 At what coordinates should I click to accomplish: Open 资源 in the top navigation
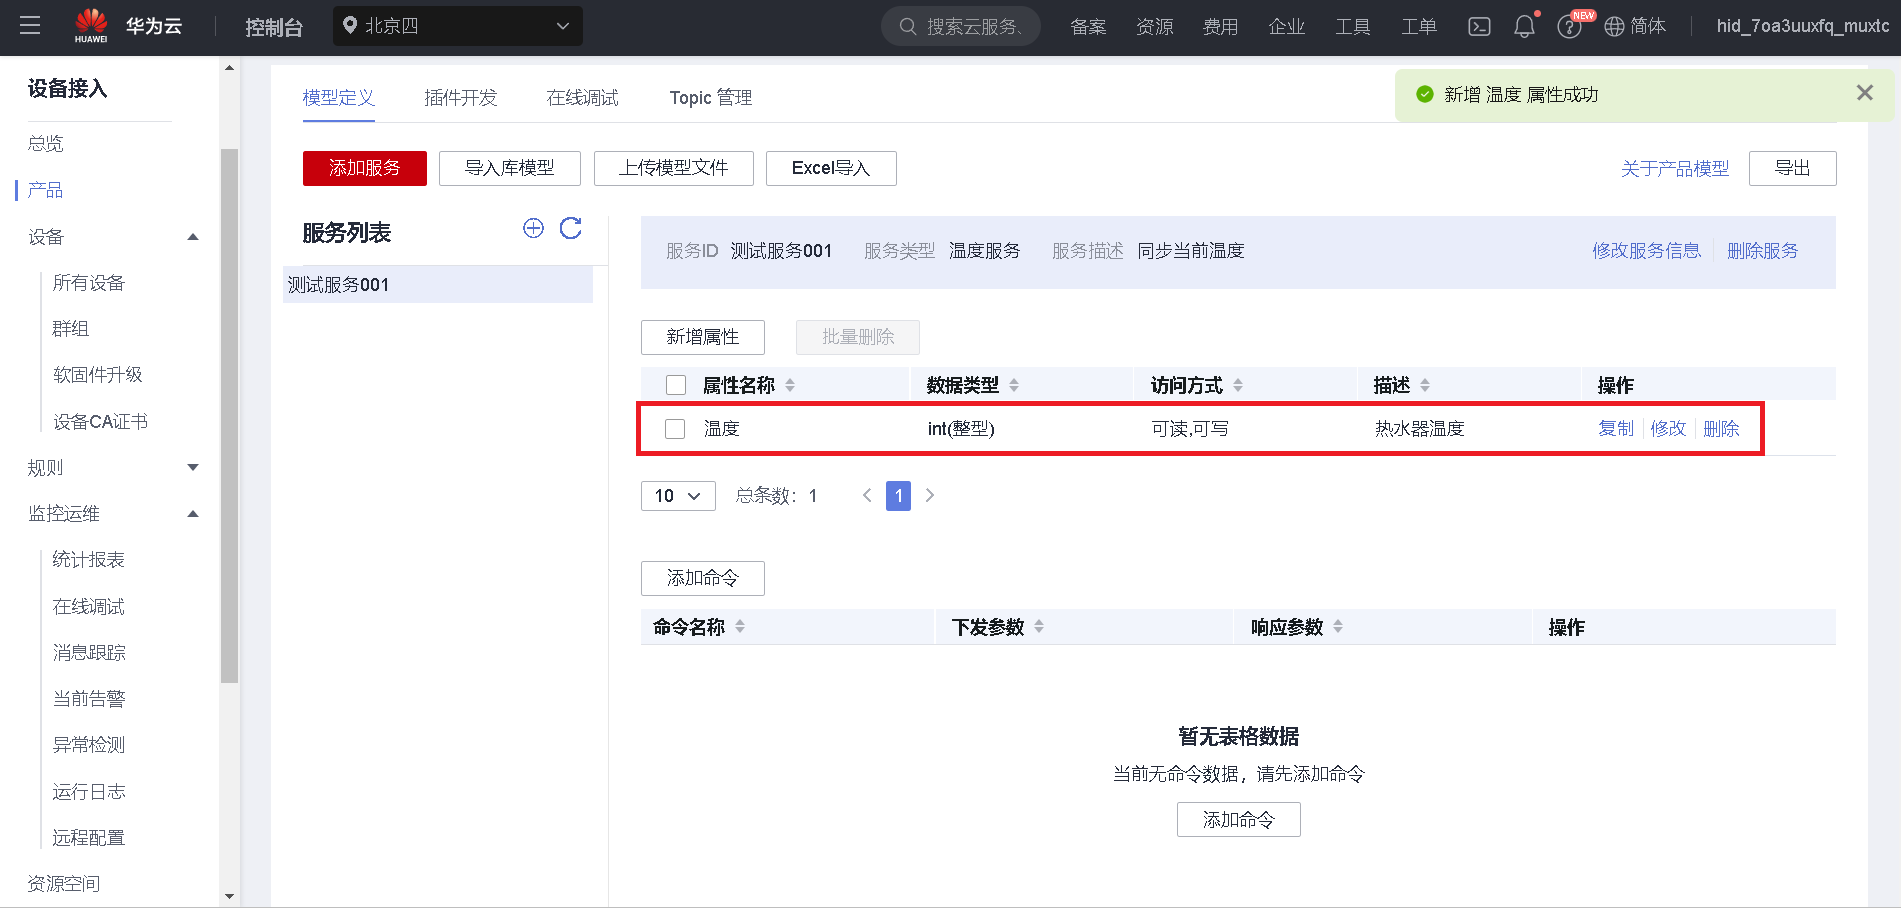(1154, 27)
